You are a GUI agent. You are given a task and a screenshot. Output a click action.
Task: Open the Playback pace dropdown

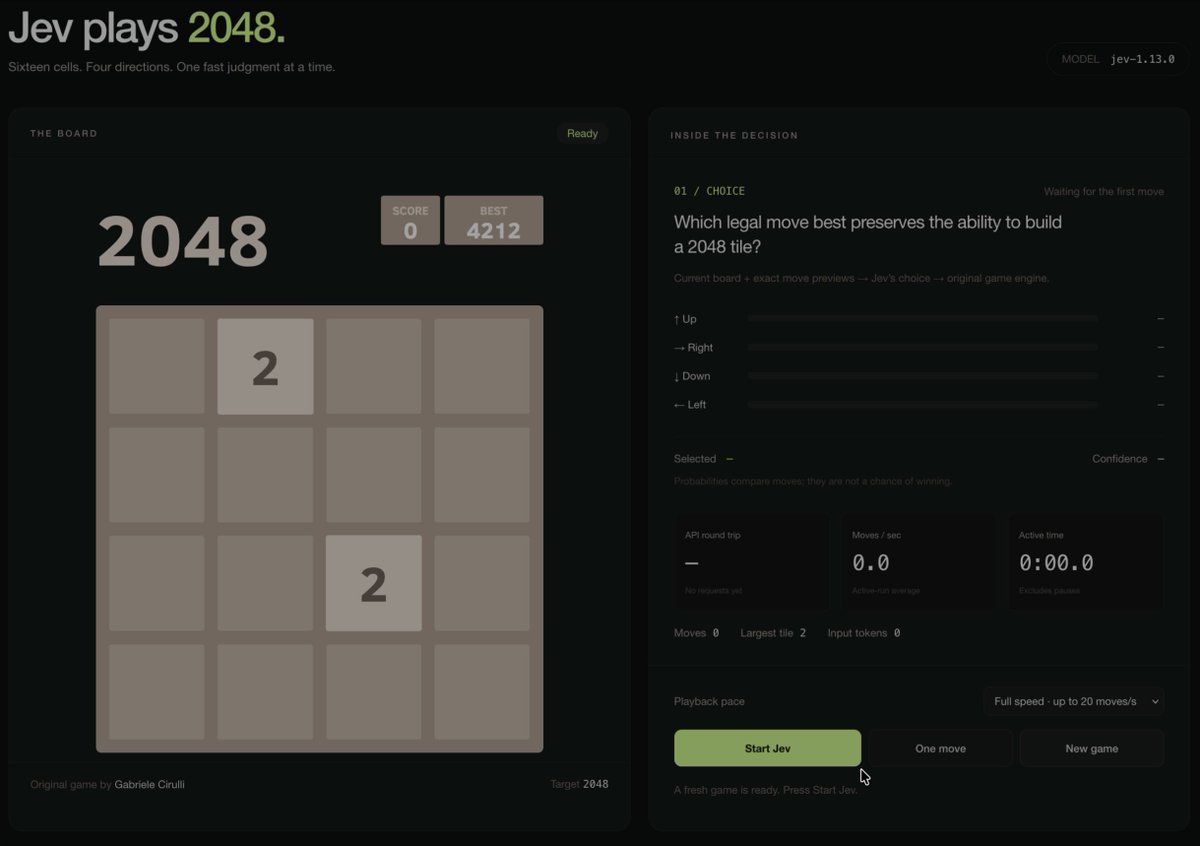[1073, 701]
